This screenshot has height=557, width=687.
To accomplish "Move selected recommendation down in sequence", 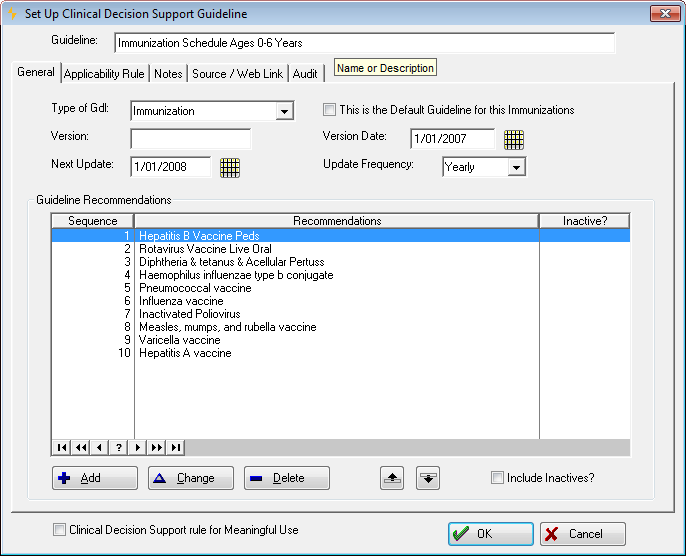I will [x=428, y=478].
